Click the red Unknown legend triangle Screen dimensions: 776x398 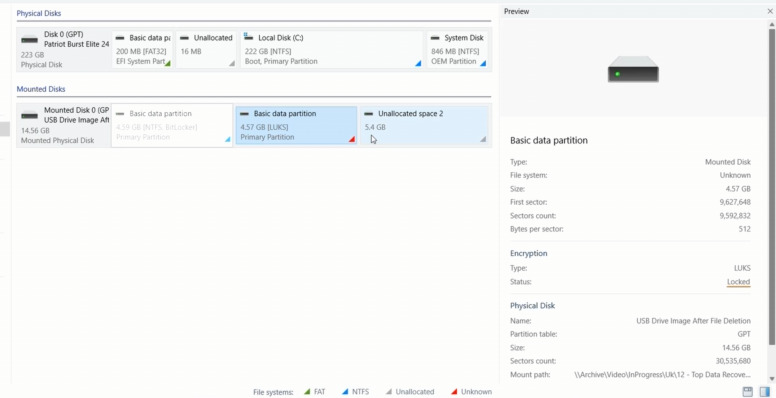454,392
